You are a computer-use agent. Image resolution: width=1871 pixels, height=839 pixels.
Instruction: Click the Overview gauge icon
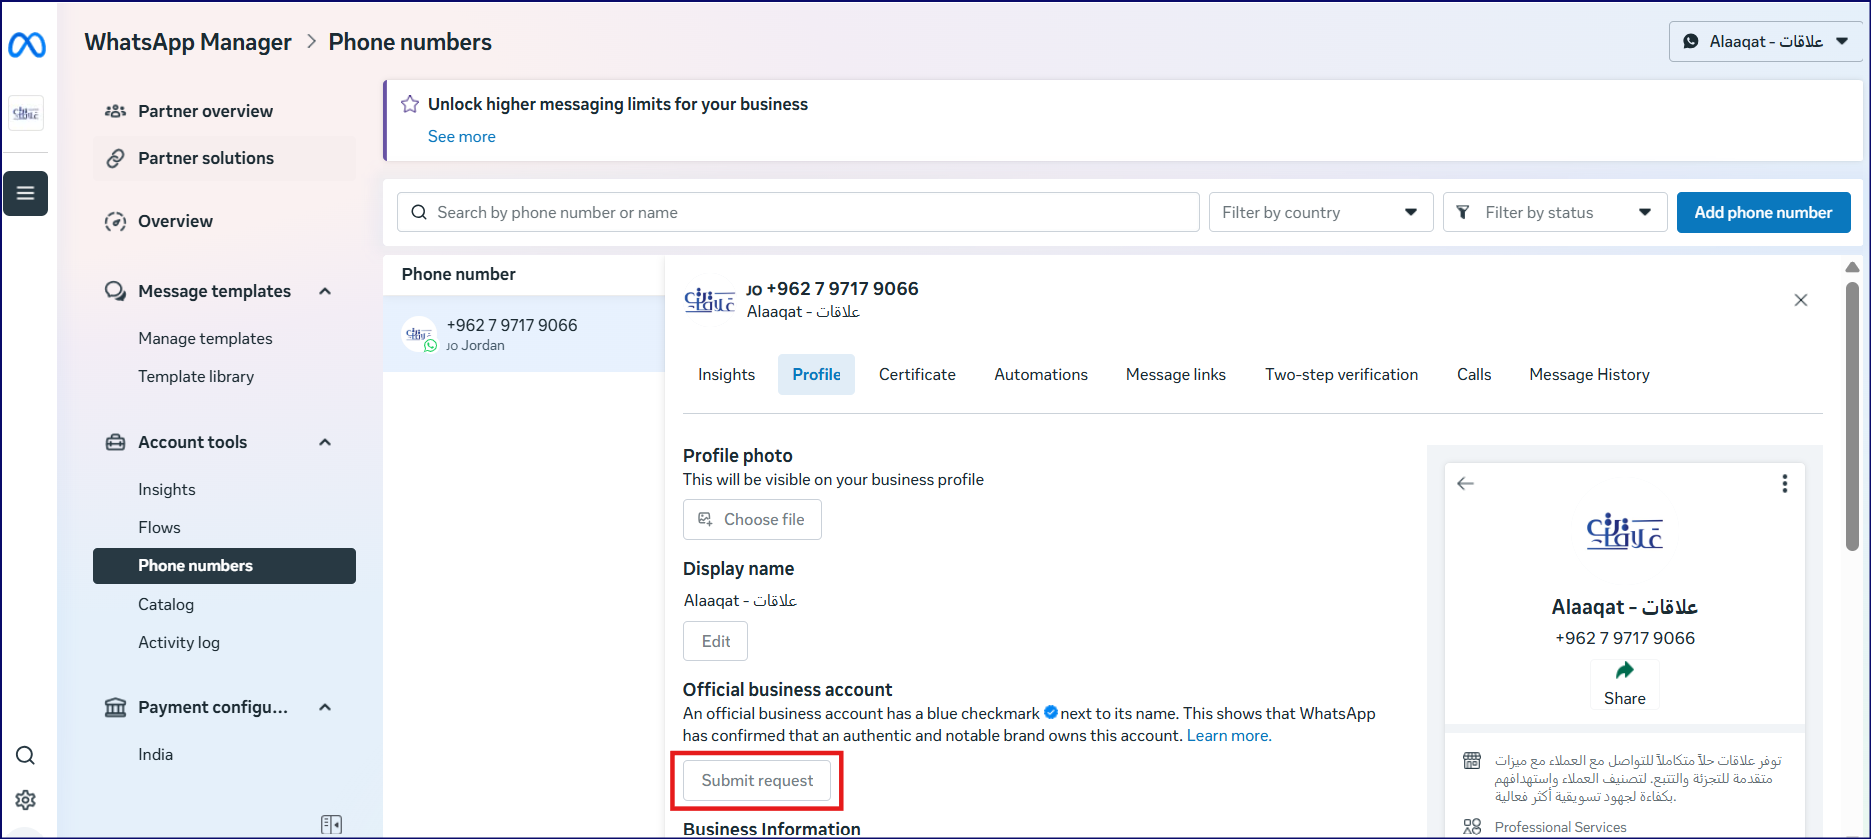click(x=116, y=221)
